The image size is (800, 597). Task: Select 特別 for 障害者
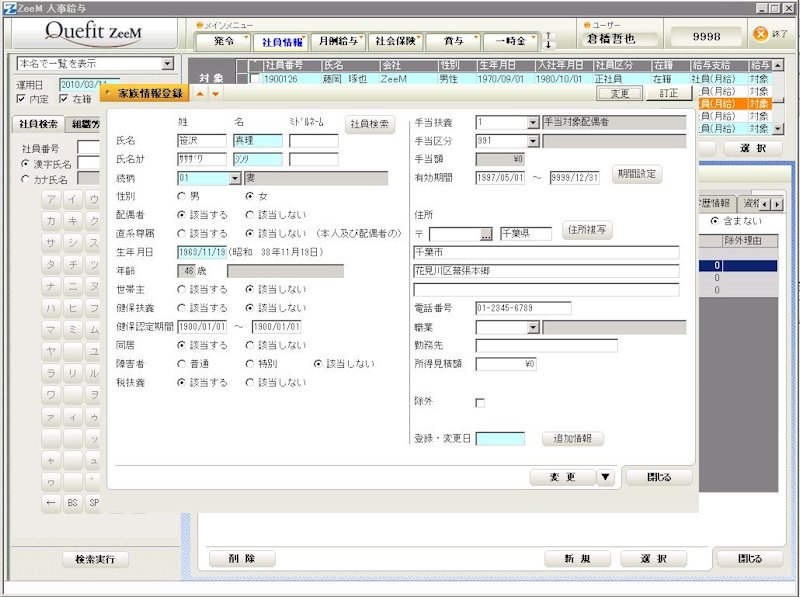pyautogui.click(x=249, y=364)
